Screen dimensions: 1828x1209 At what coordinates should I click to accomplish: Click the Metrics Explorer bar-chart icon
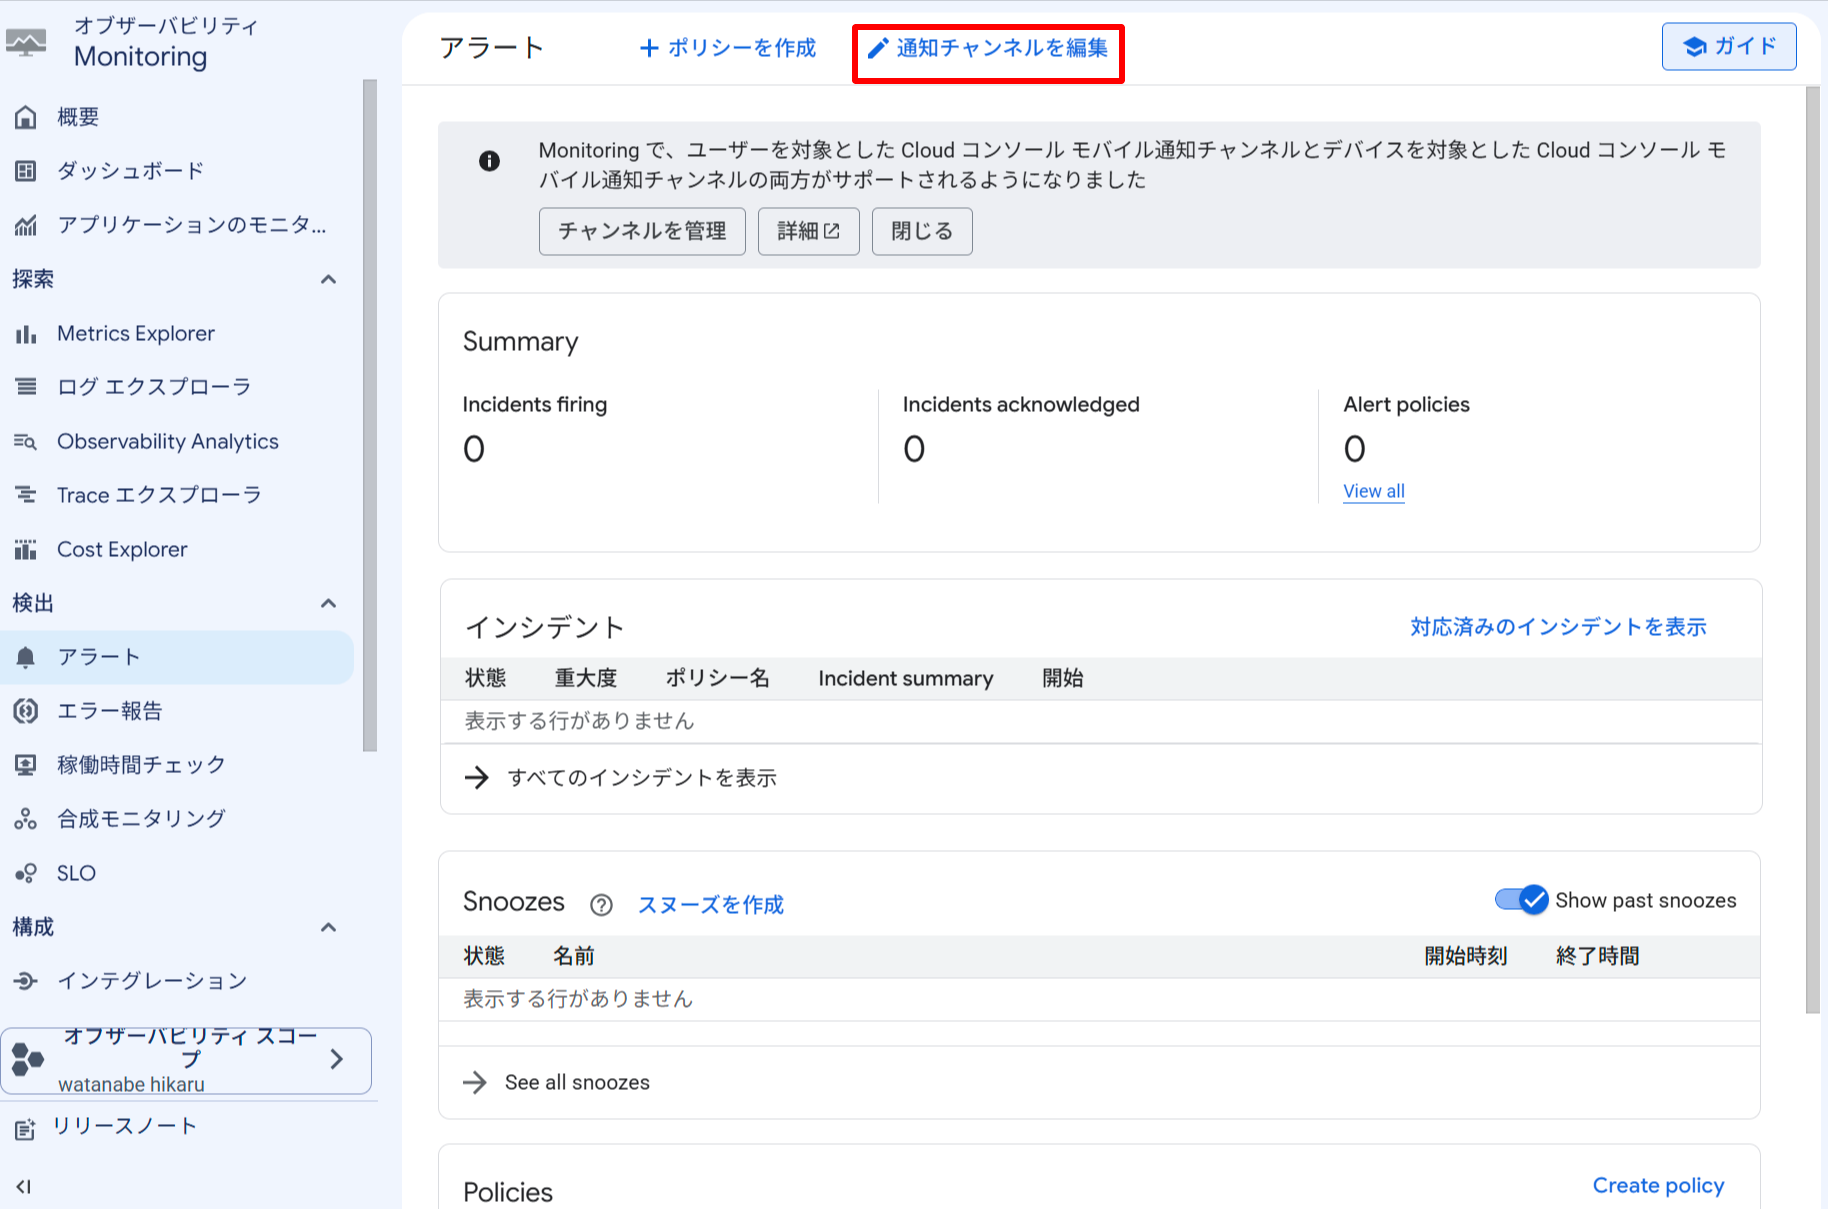click(x=26, y=333)
